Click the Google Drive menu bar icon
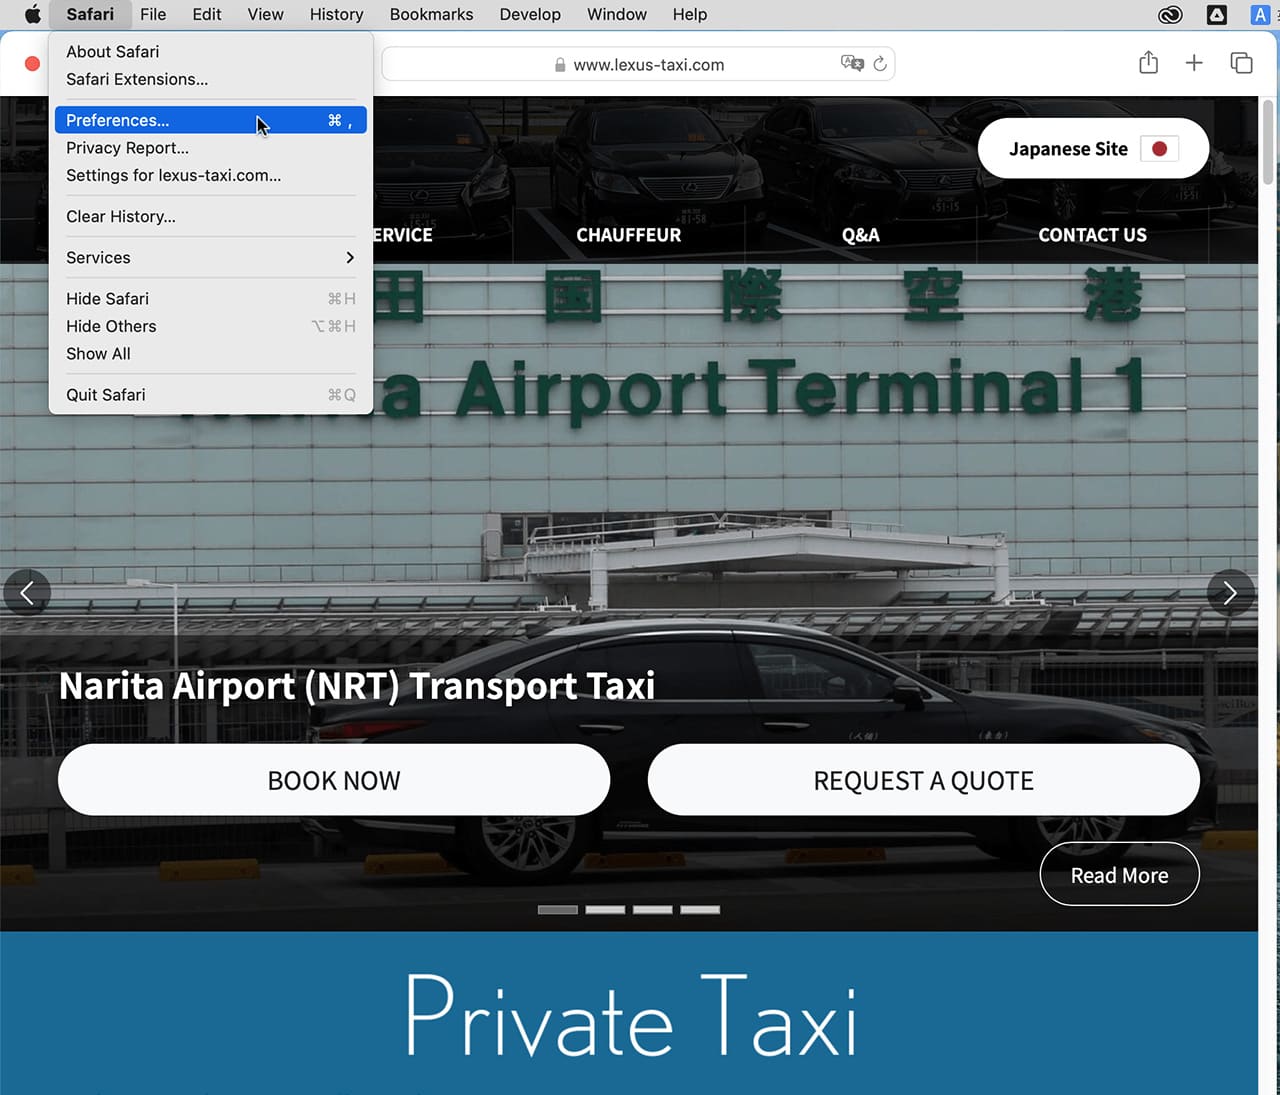The height and width of the screenshot is (1095, 1280). [1217, 14]
